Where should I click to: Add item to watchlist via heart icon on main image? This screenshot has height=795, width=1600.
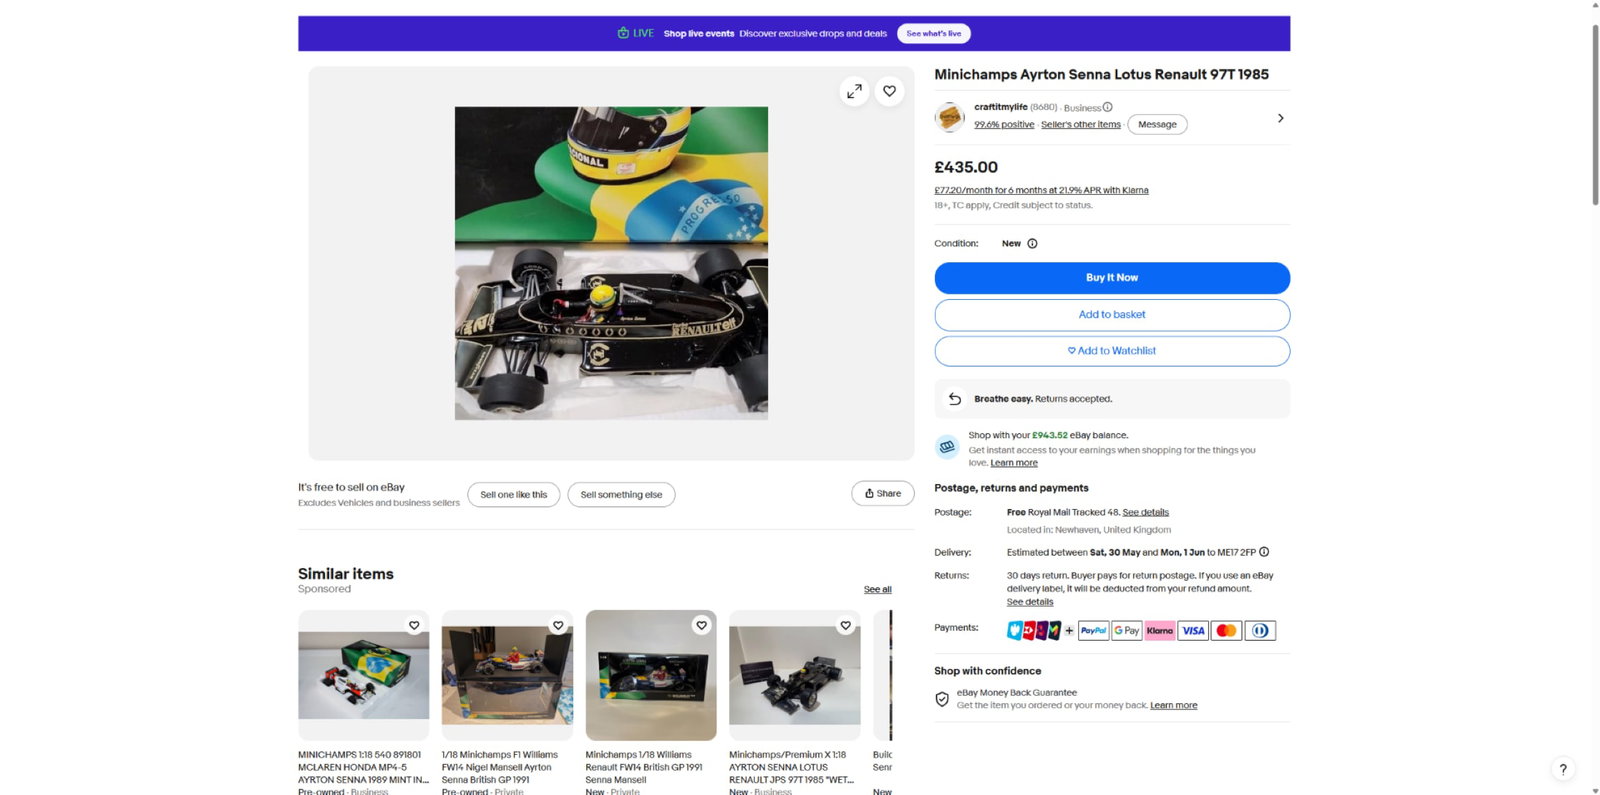coord(890,91)
